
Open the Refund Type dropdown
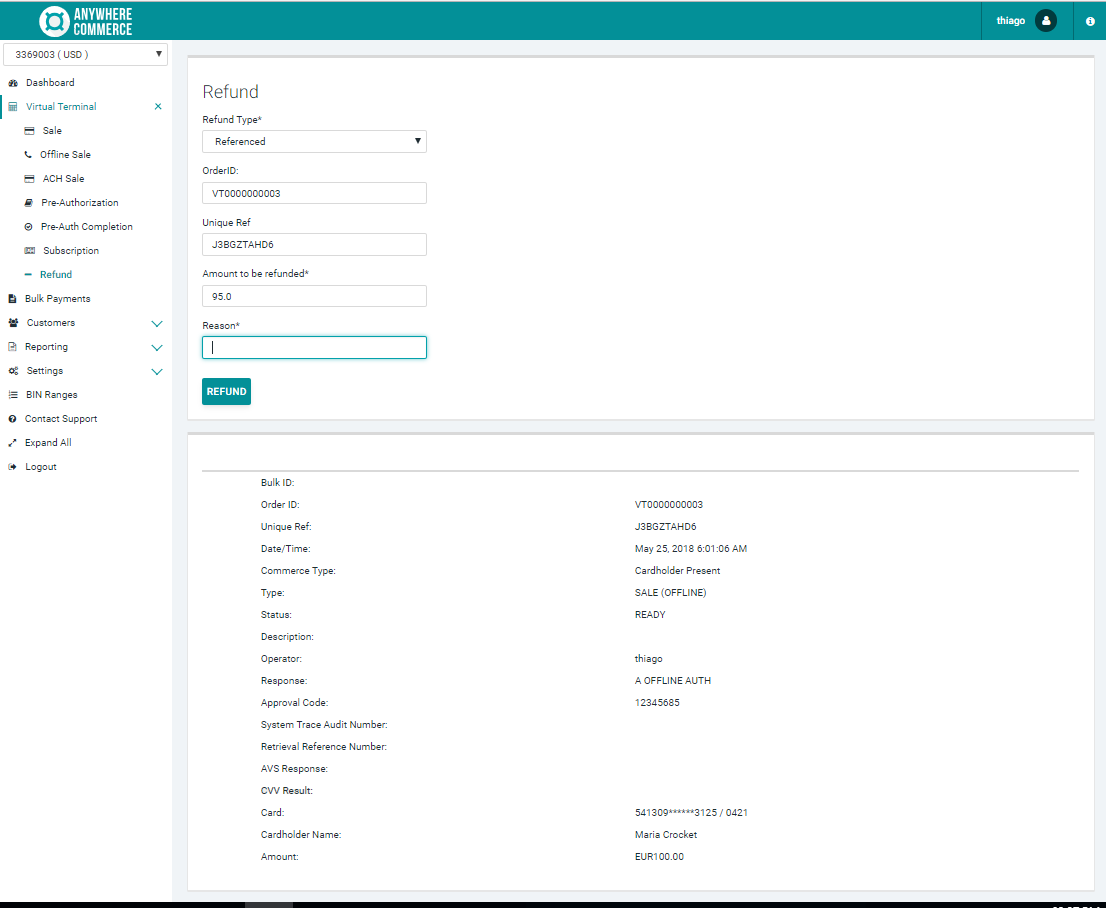(314, 141)
